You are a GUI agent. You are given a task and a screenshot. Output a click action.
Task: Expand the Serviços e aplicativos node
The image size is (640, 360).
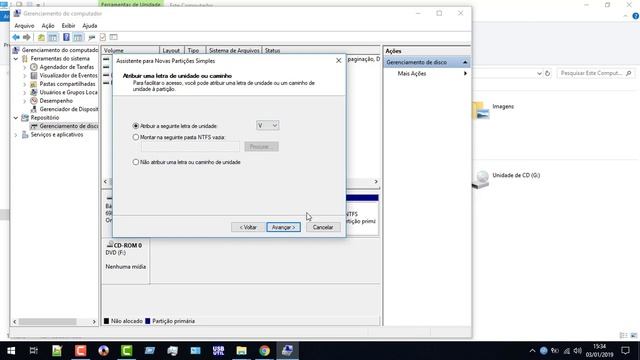pos(16,135)
